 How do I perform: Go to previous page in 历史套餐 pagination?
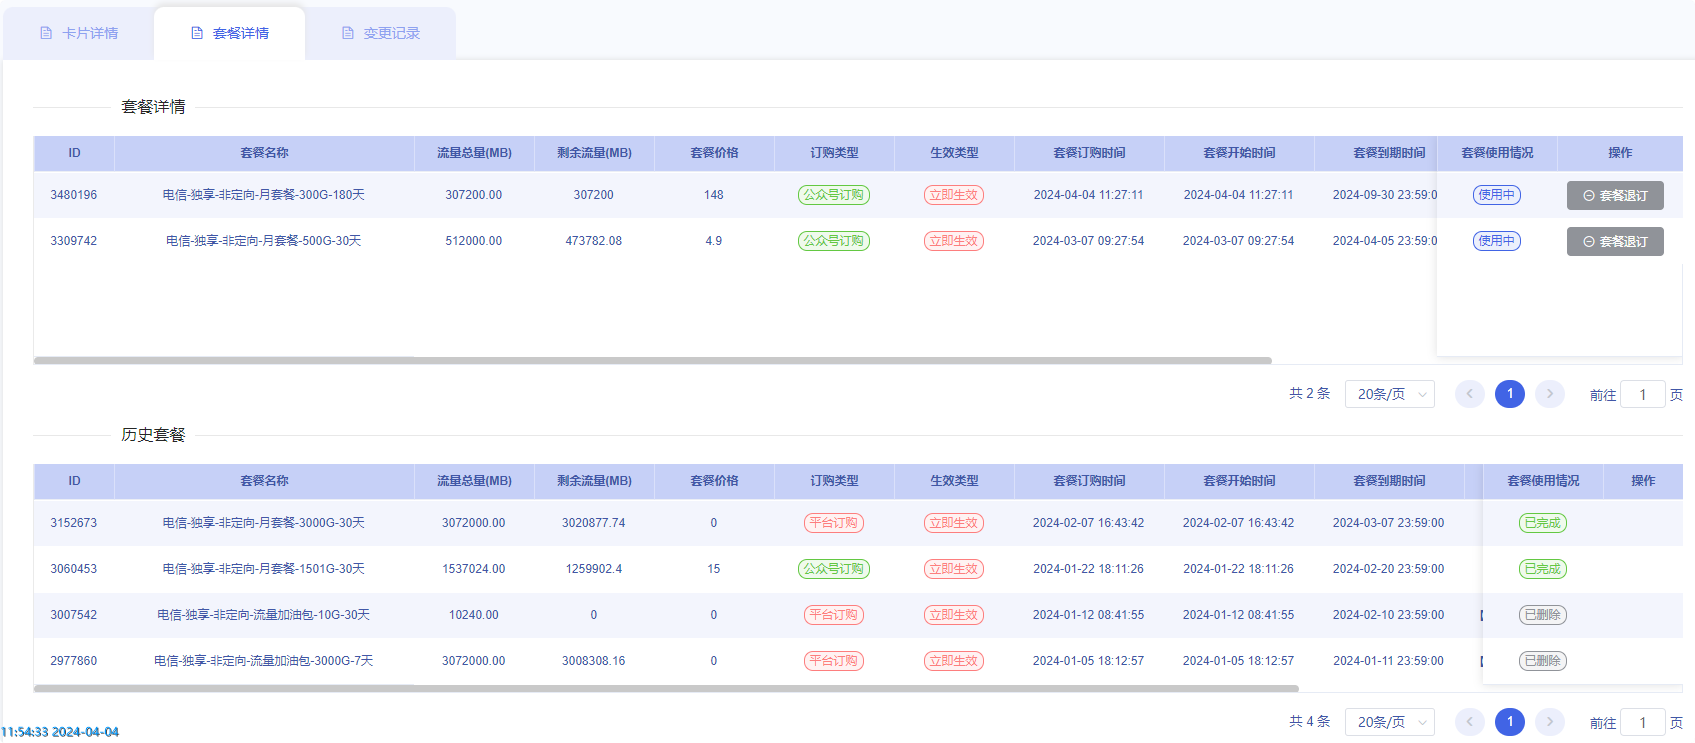1469,722
